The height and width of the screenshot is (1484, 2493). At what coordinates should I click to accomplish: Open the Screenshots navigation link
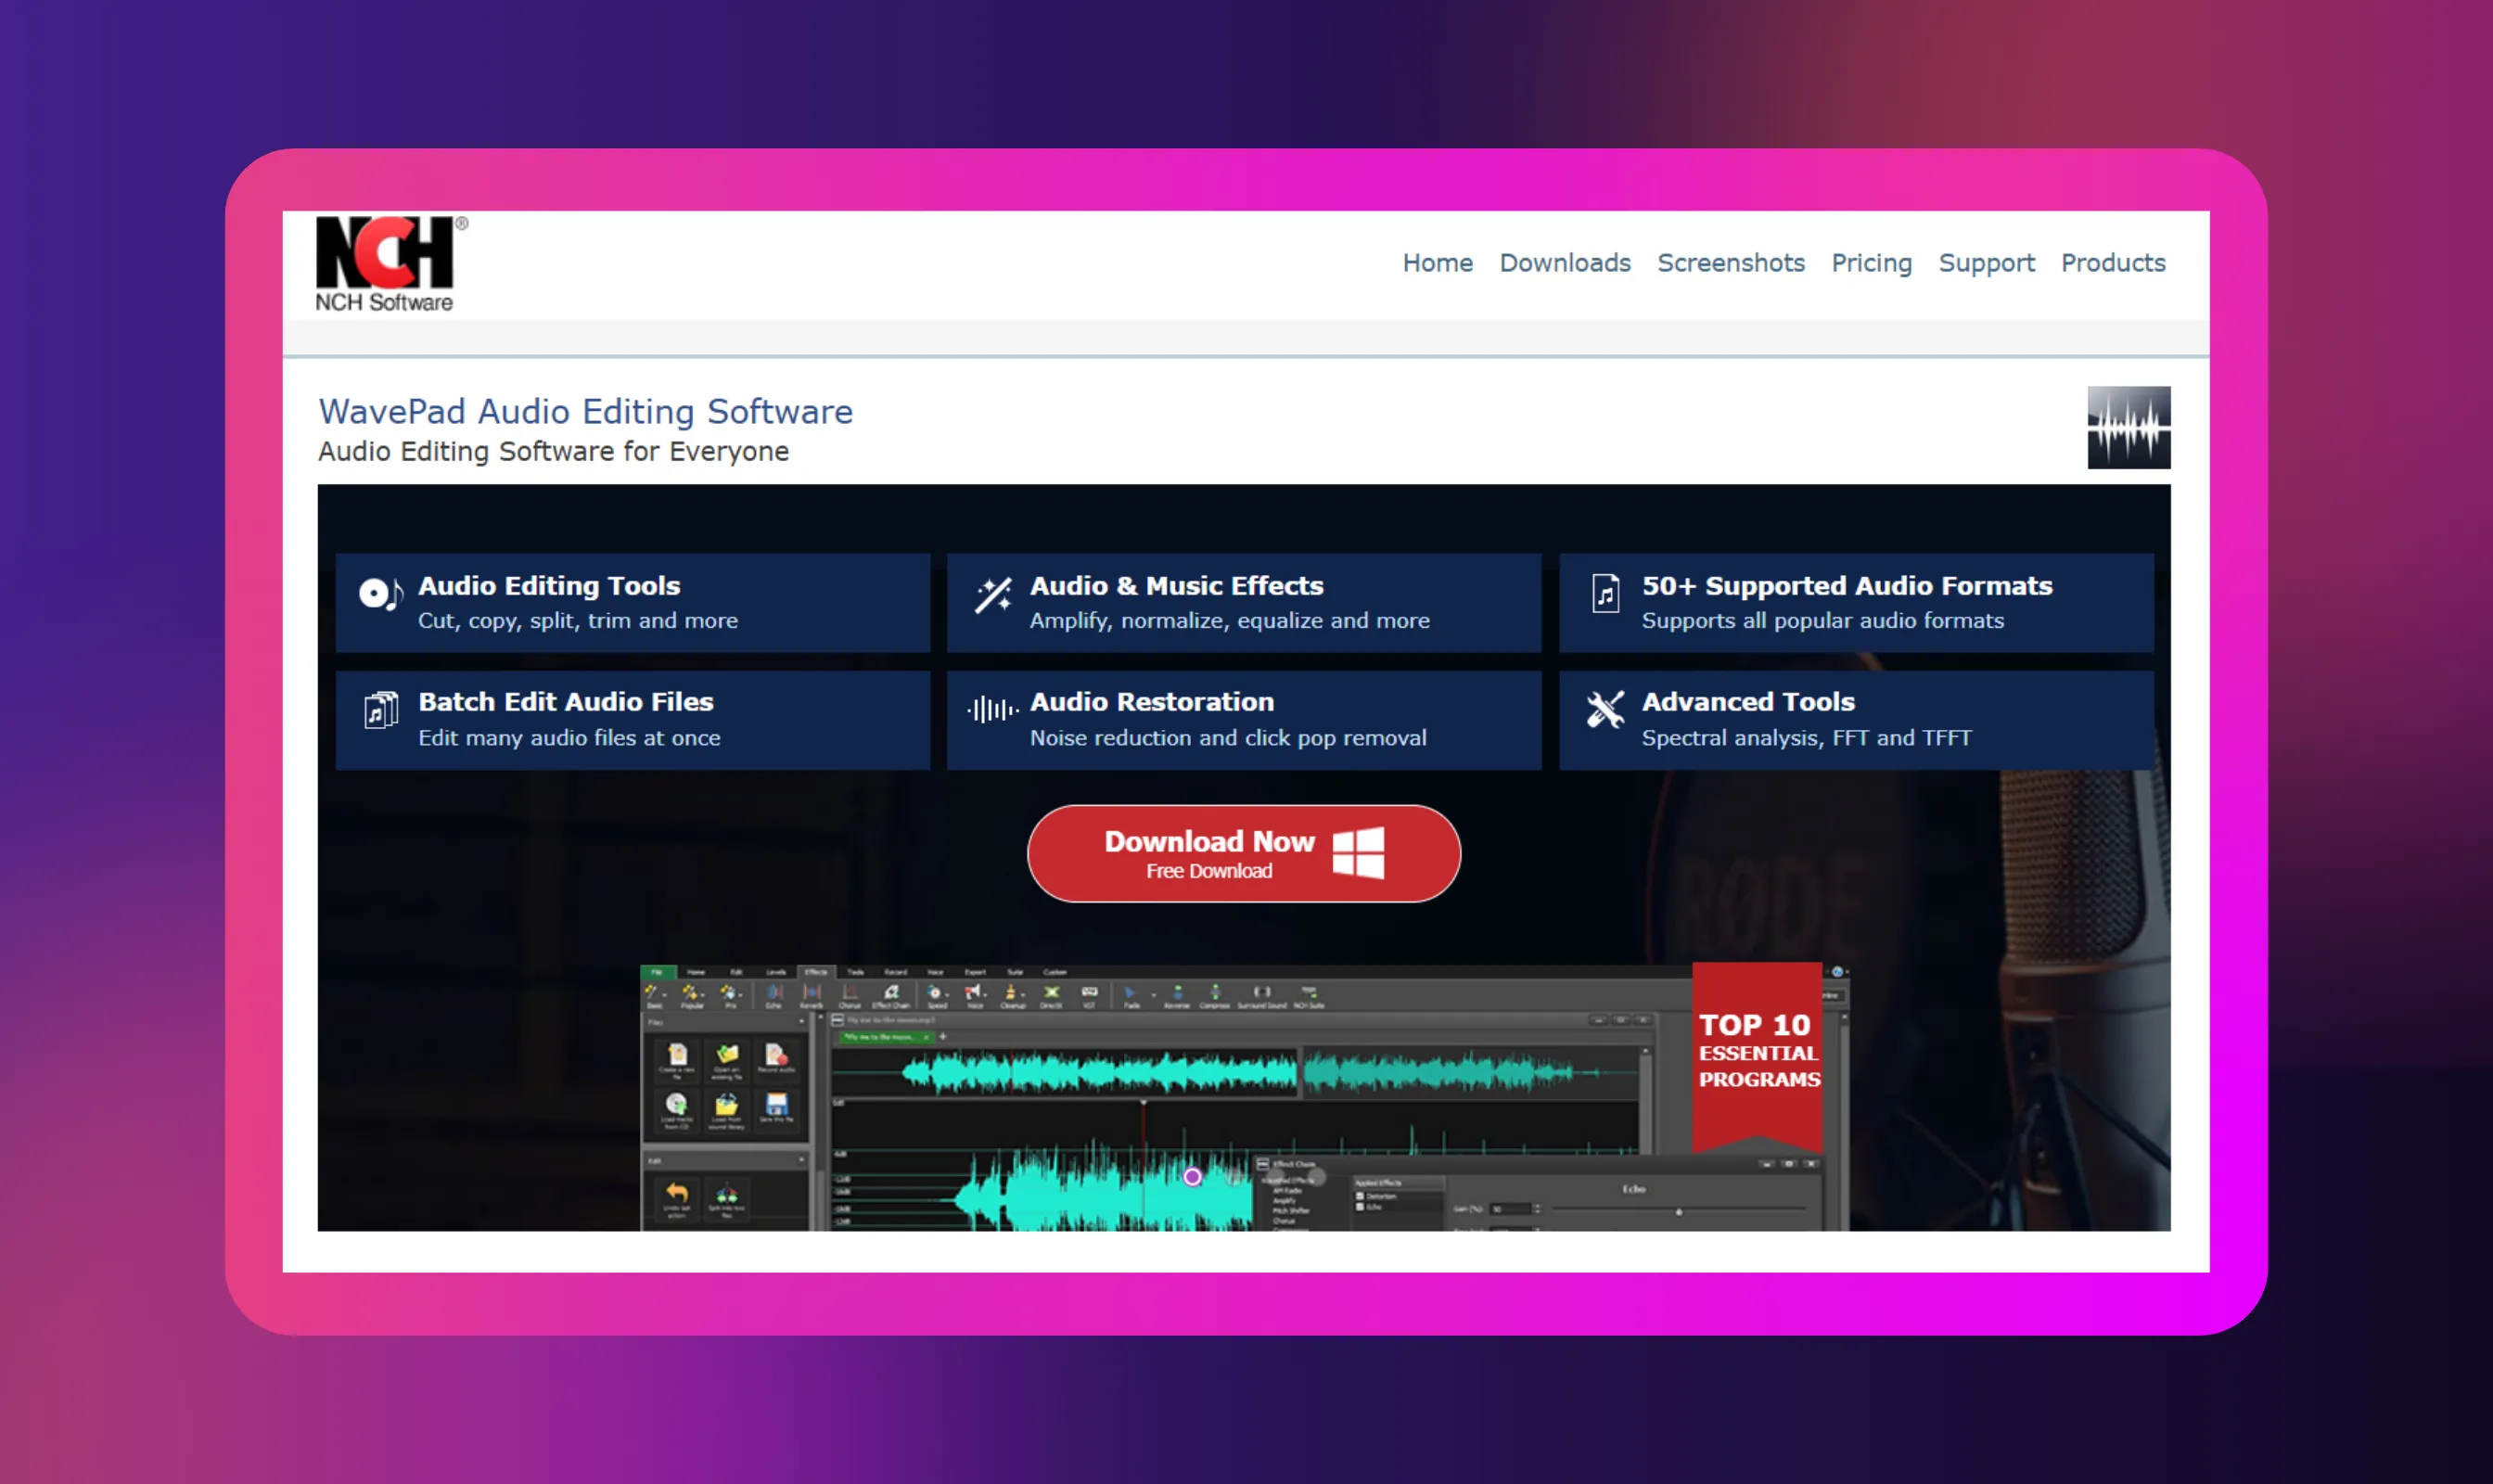click(1730, 263)
